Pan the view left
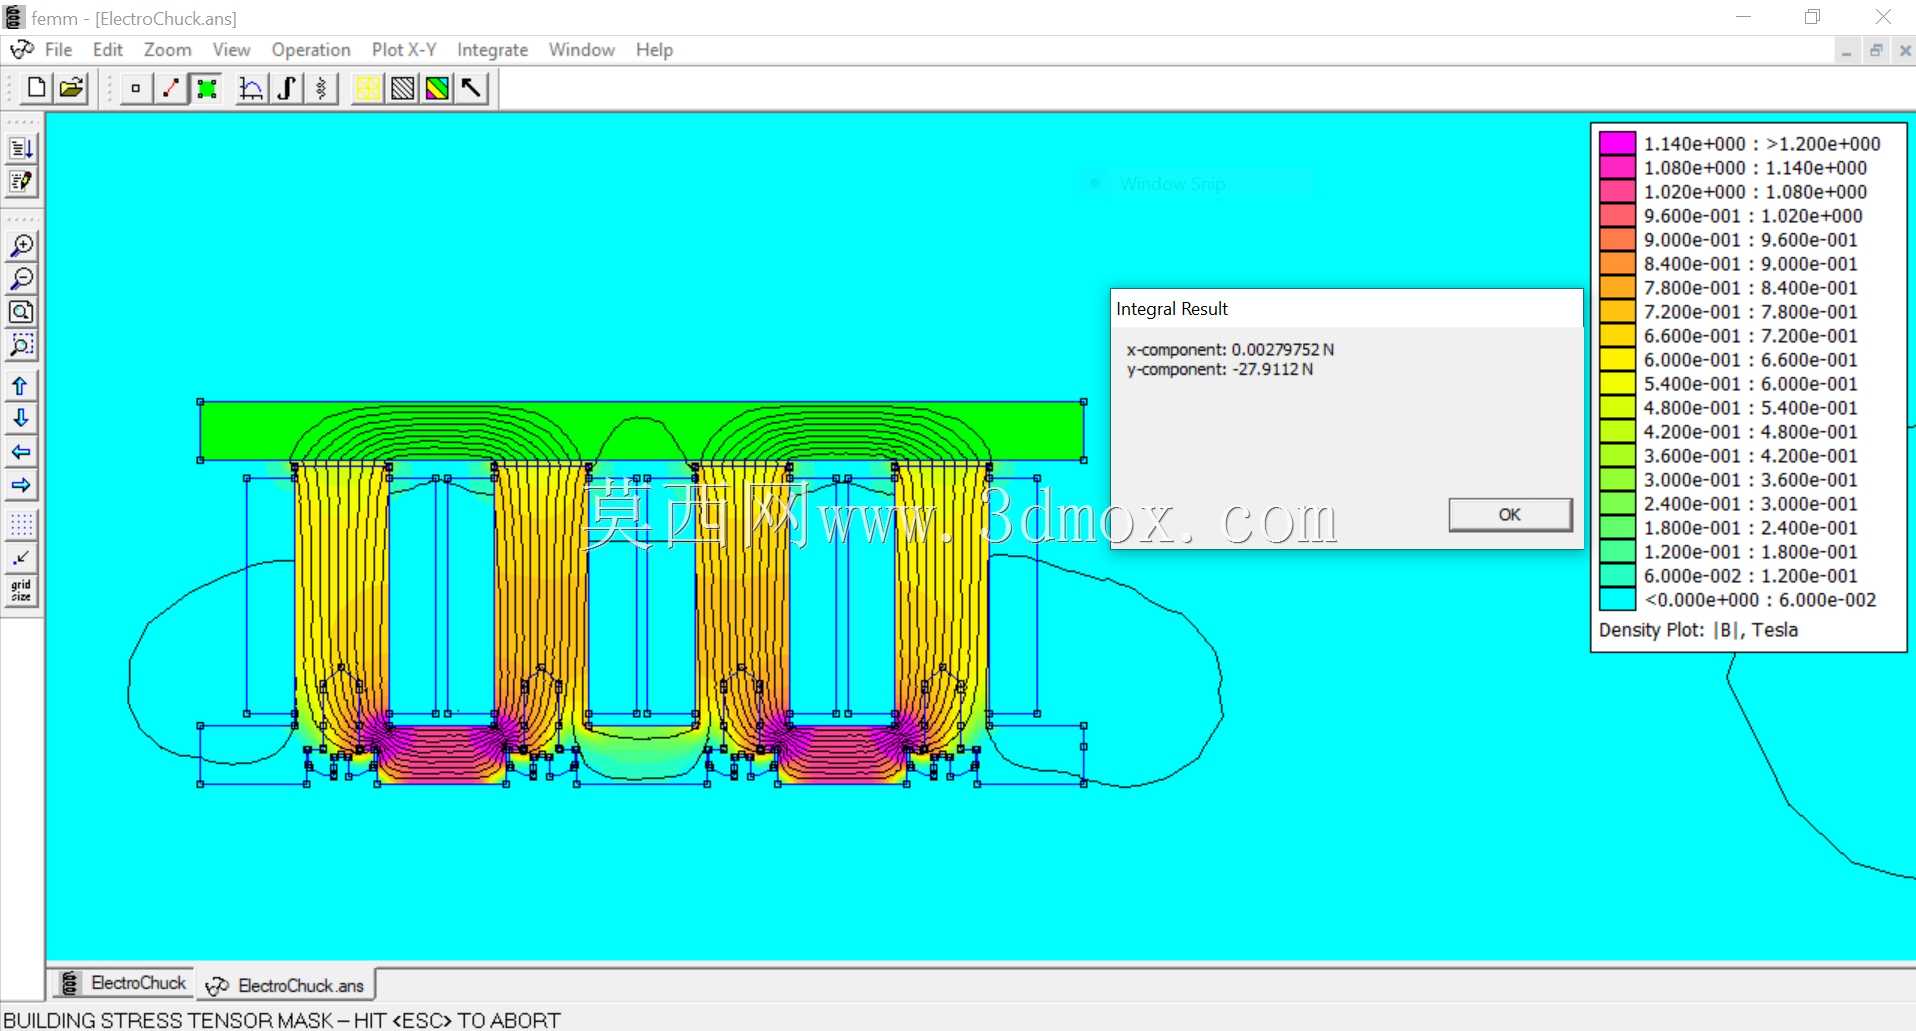1916x1031 pixels. 21,452
